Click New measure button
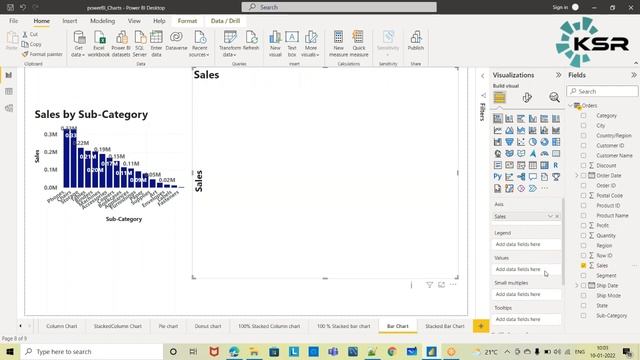640x360 pixels. pos(338,44)
